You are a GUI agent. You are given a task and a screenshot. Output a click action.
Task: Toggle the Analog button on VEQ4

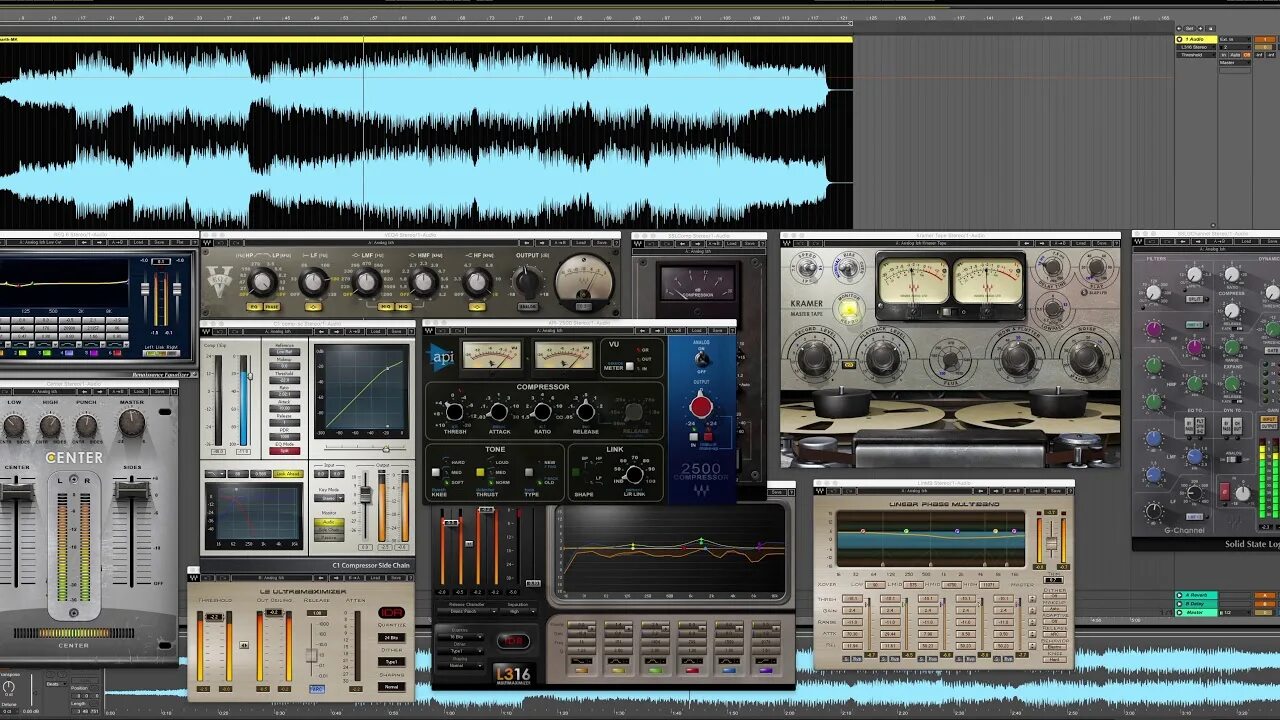(527, 306)
